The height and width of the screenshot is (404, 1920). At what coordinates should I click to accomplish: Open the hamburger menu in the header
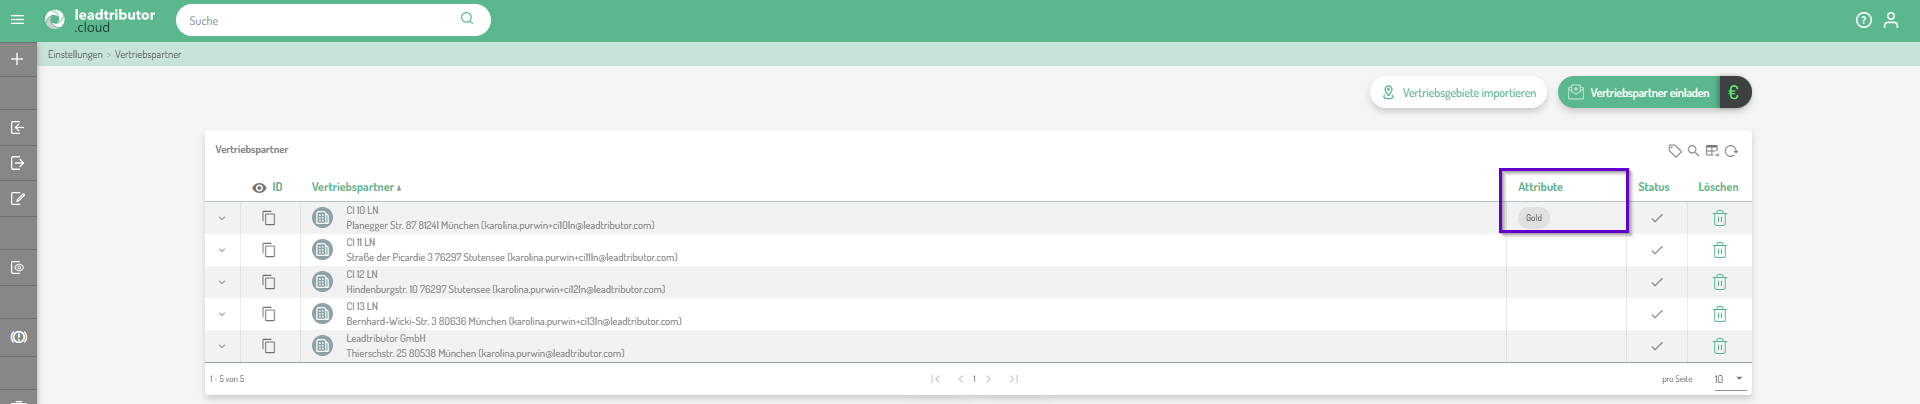(17, 20)
